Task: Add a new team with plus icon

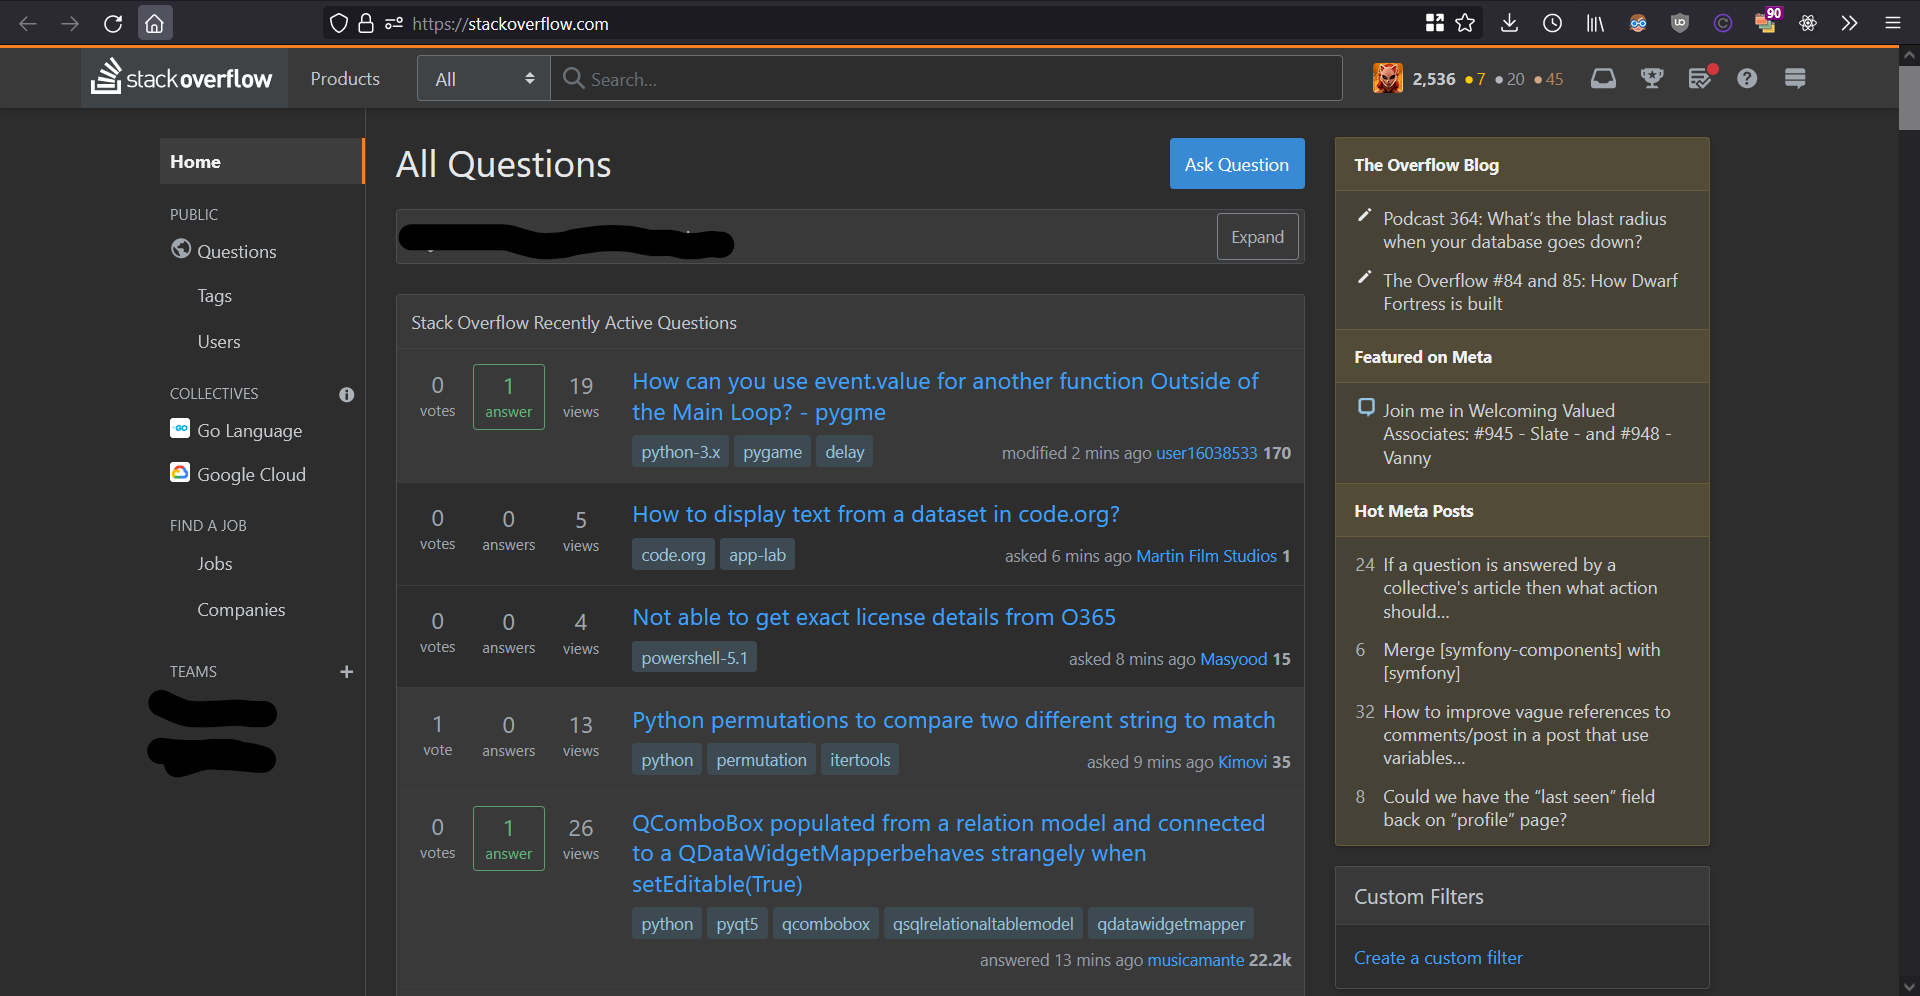Action: tap(347, 672)
